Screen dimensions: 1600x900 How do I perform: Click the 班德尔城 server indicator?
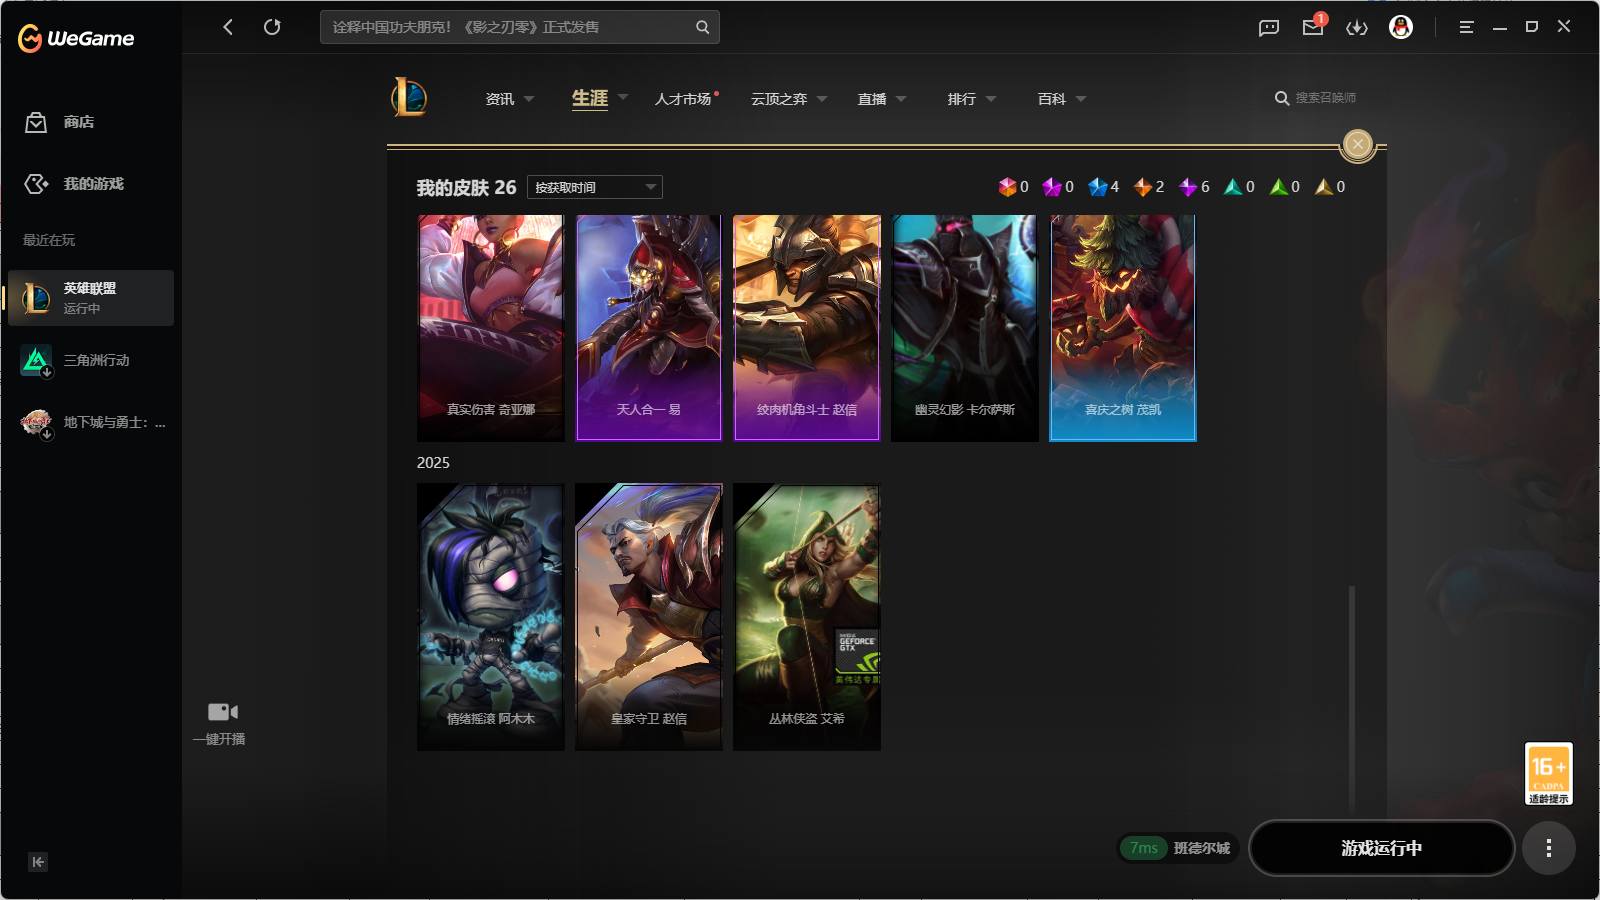(1178, 848)
